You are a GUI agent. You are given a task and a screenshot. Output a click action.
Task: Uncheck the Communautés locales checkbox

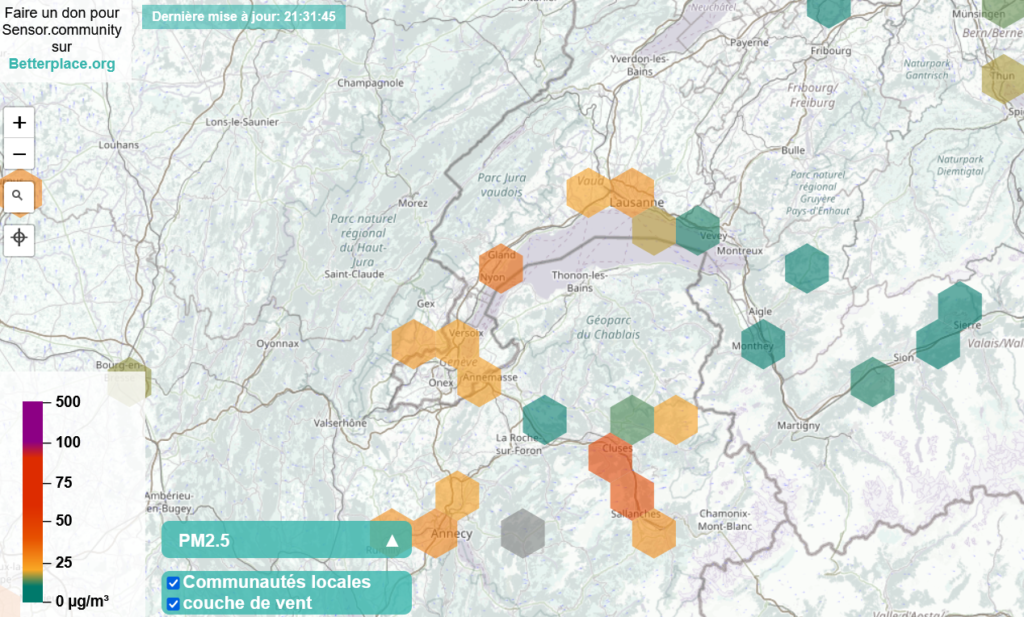[x=173, y=582]
